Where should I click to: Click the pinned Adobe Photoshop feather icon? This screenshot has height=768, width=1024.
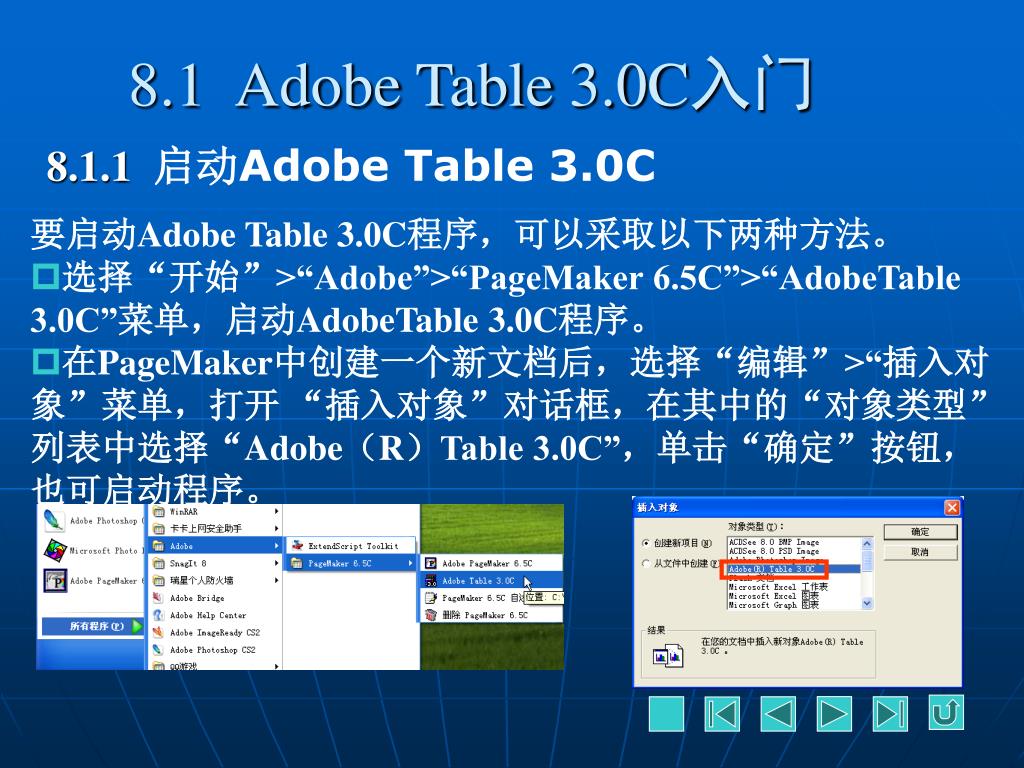coord(54,520)
